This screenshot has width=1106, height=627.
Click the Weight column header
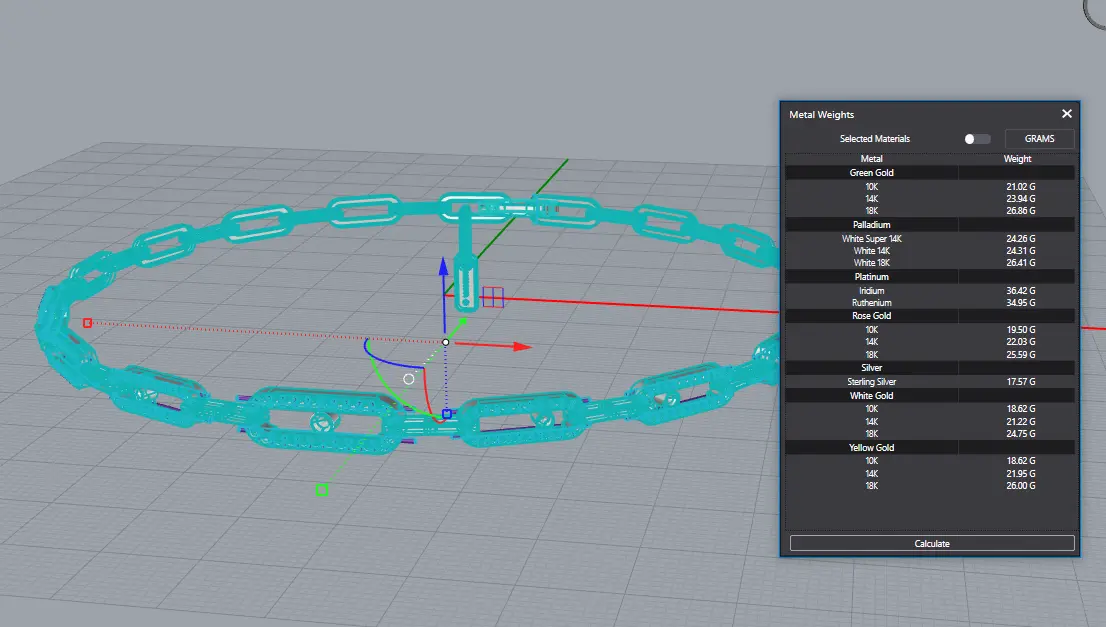pos(1017,159)
